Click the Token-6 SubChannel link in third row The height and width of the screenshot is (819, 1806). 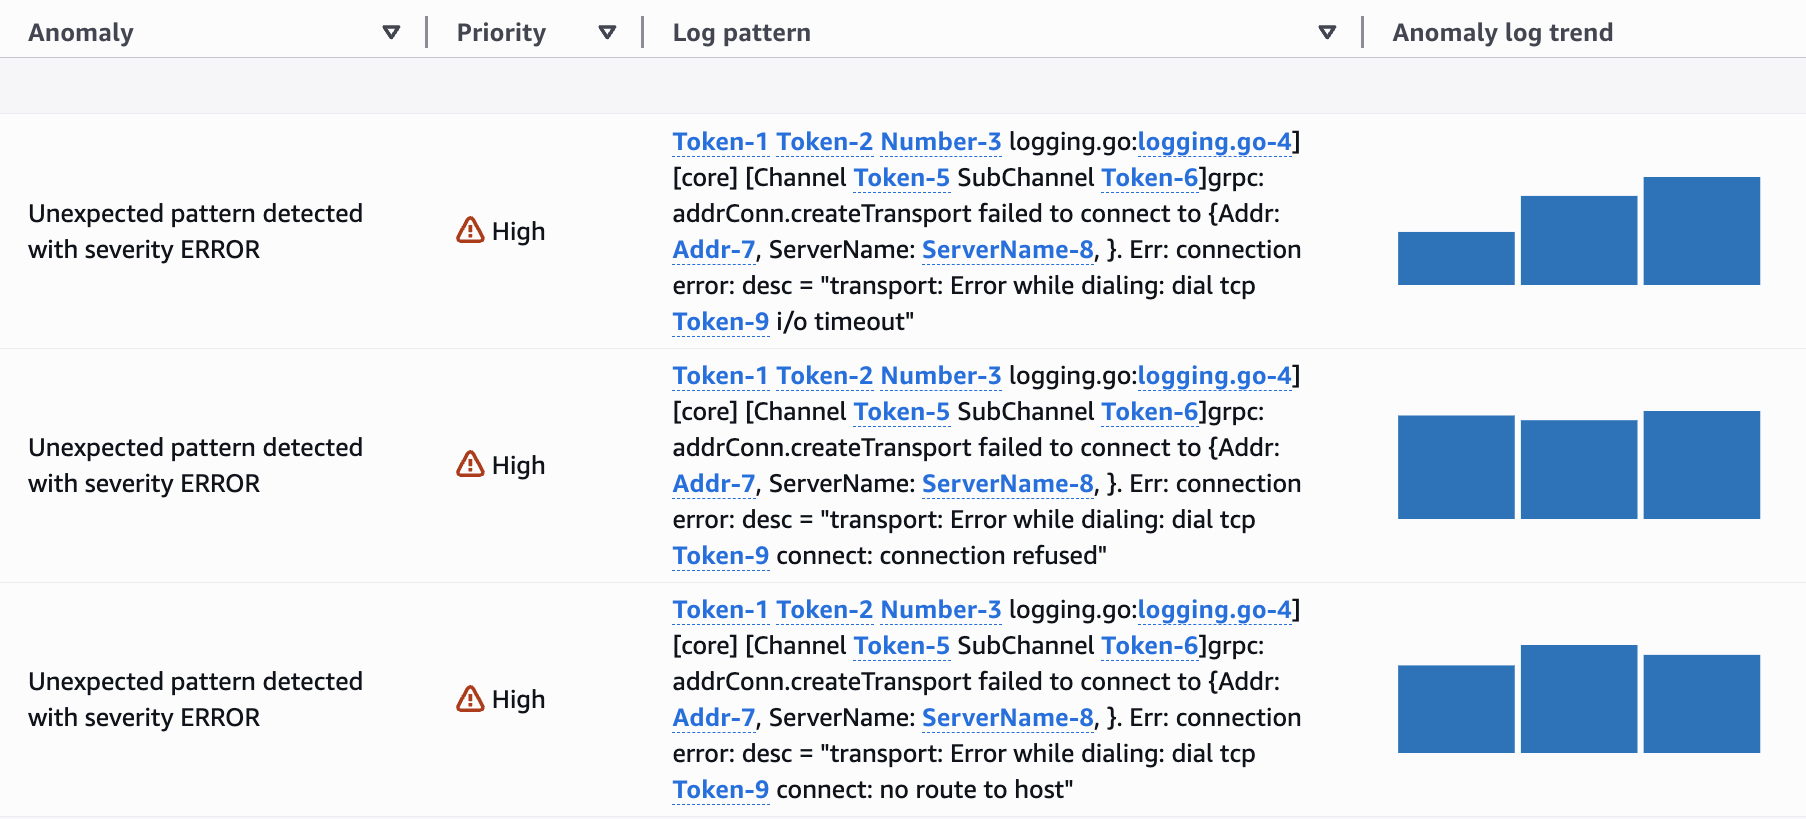1150,646
